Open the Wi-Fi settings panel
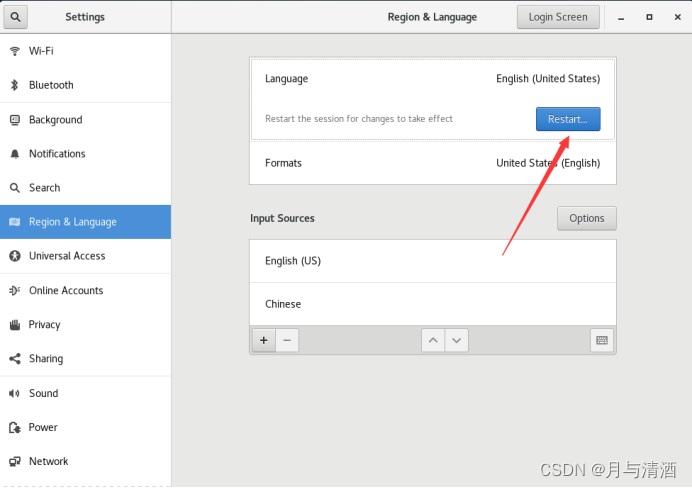 pos(86,51)
